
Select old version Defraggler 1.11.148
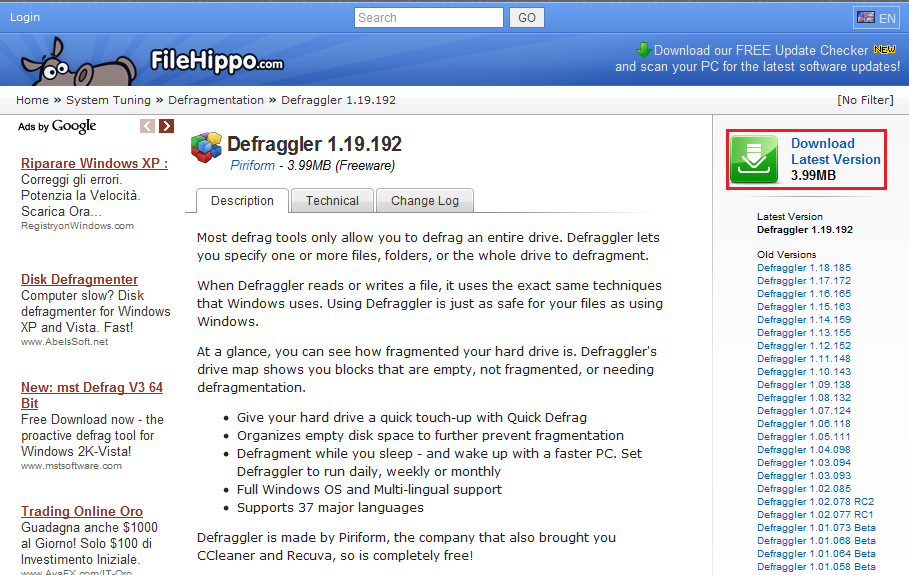804,359
